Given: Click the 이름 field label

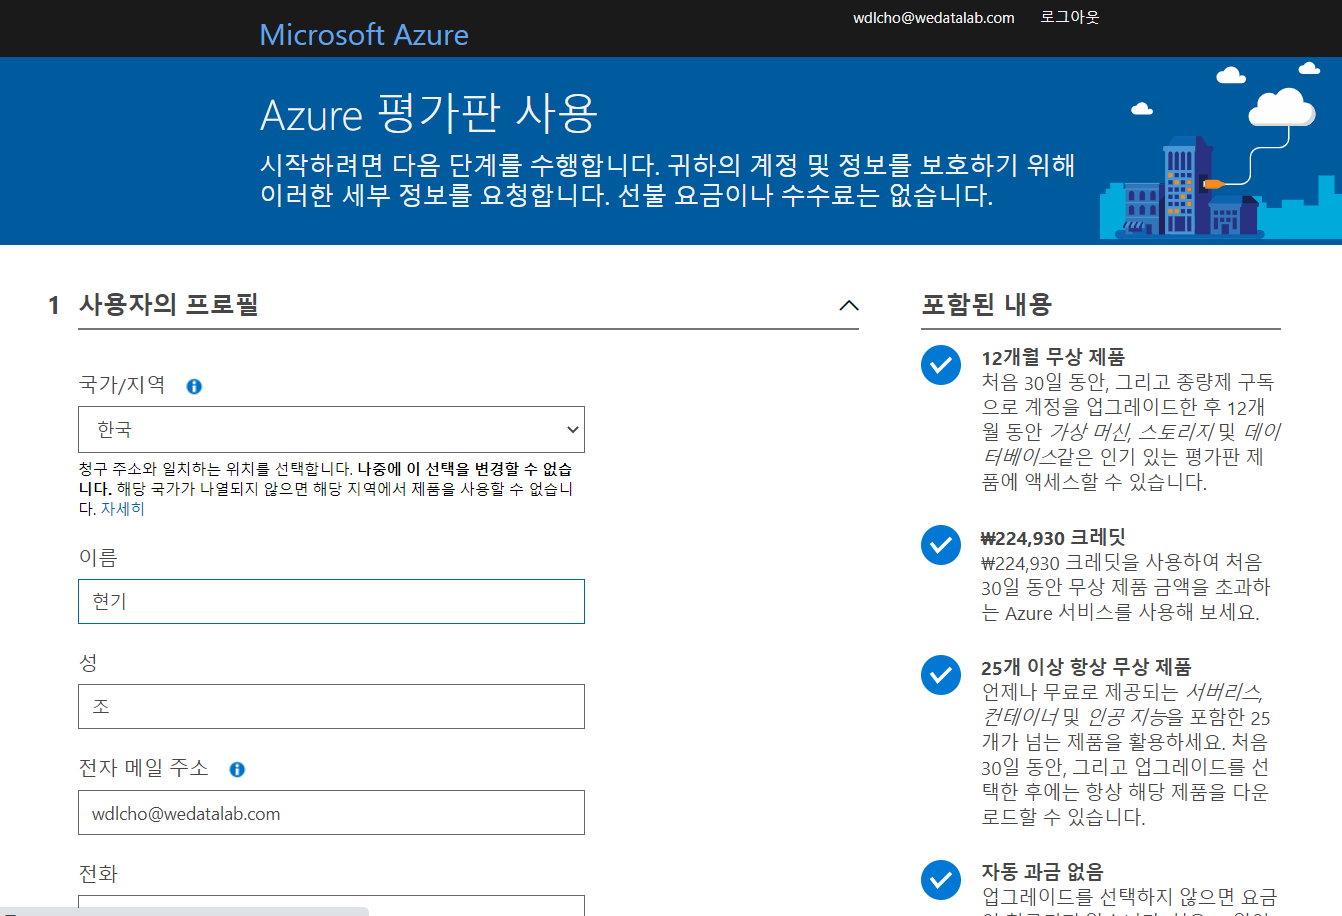Looking at the screenshot, I should pos(98,557).
